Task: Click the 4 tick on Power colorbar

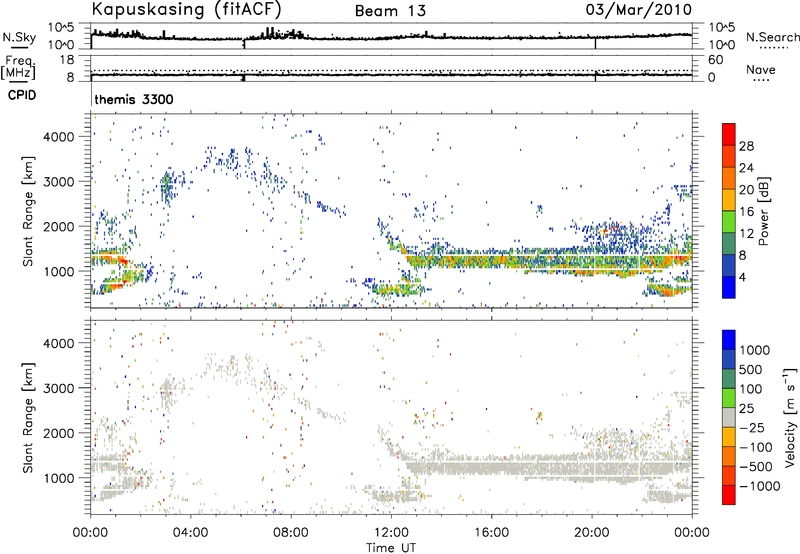Action: click(x=743, y=277)
